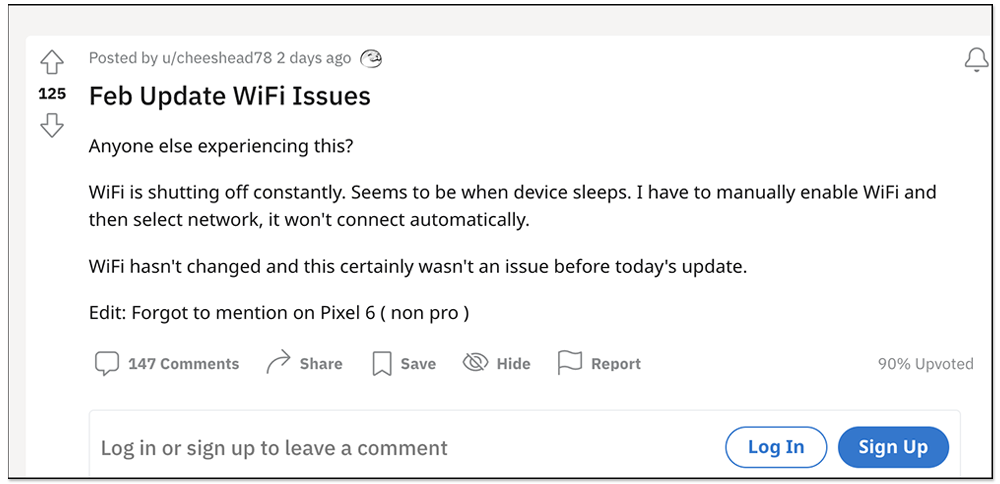This screenshot has width=1000, height=484.
Task: Click the "2 days ago" timestamp
Action: (314, 58)
